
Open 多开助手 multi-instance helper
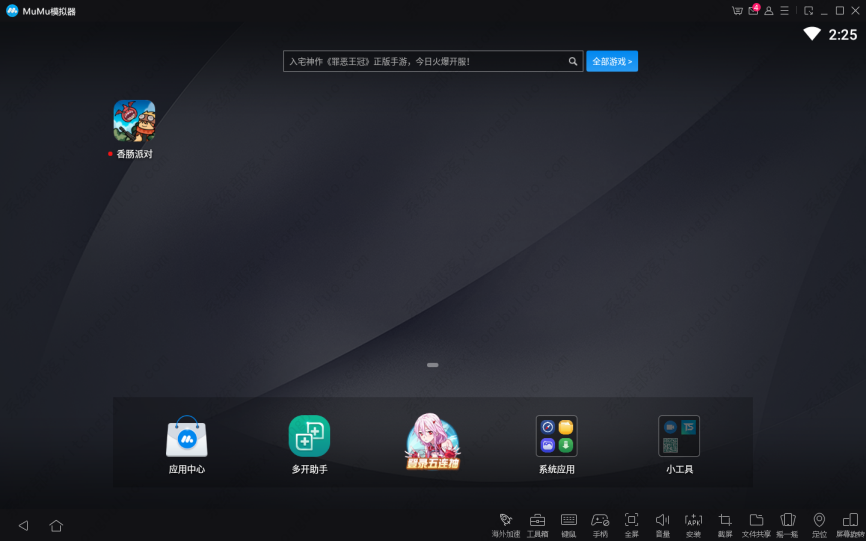tap(309, 437)
